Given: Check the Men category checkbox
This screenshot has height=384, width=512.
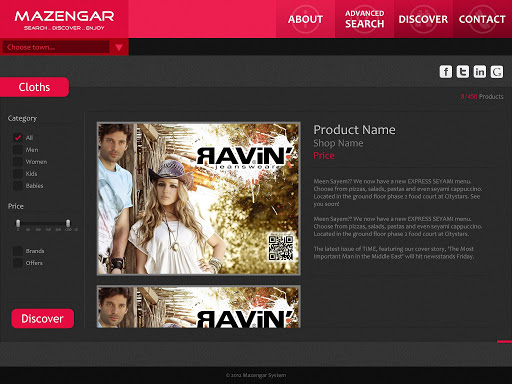Looking at the screenshot, I should click(18, 150).
